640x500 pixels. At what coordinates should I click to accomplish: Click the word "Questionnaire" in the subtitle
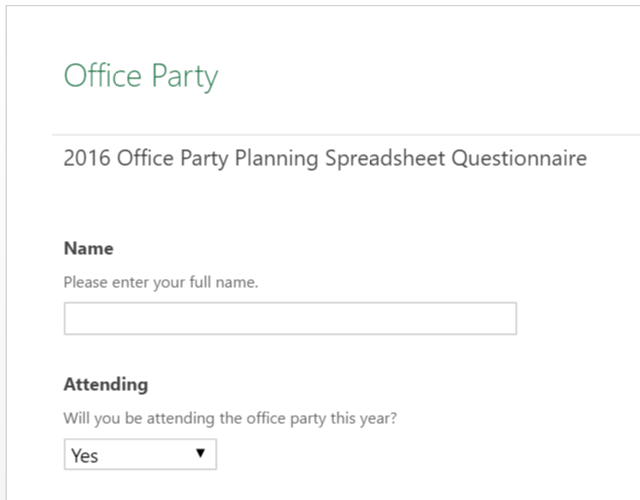coord(519,159)
